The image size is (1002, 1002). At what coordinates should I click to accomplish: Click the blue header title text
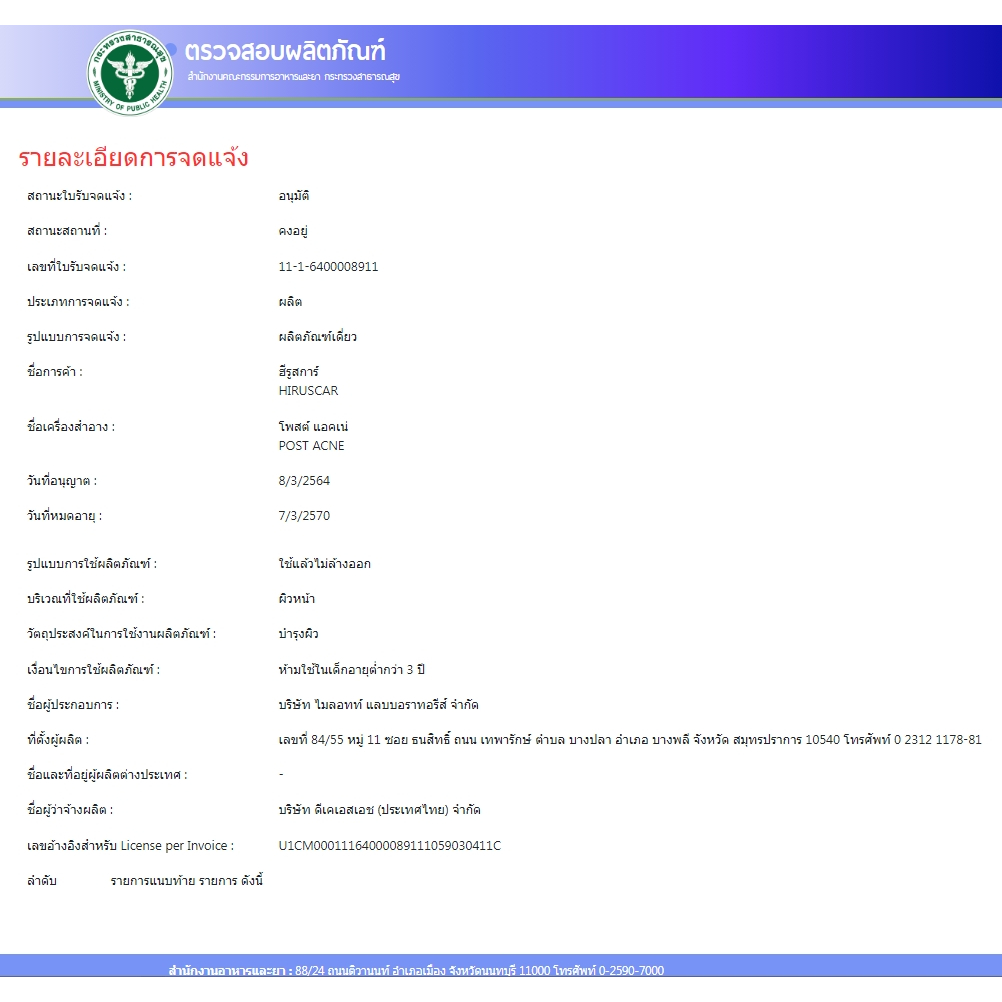pyautogui.click(x=284, y=51)
